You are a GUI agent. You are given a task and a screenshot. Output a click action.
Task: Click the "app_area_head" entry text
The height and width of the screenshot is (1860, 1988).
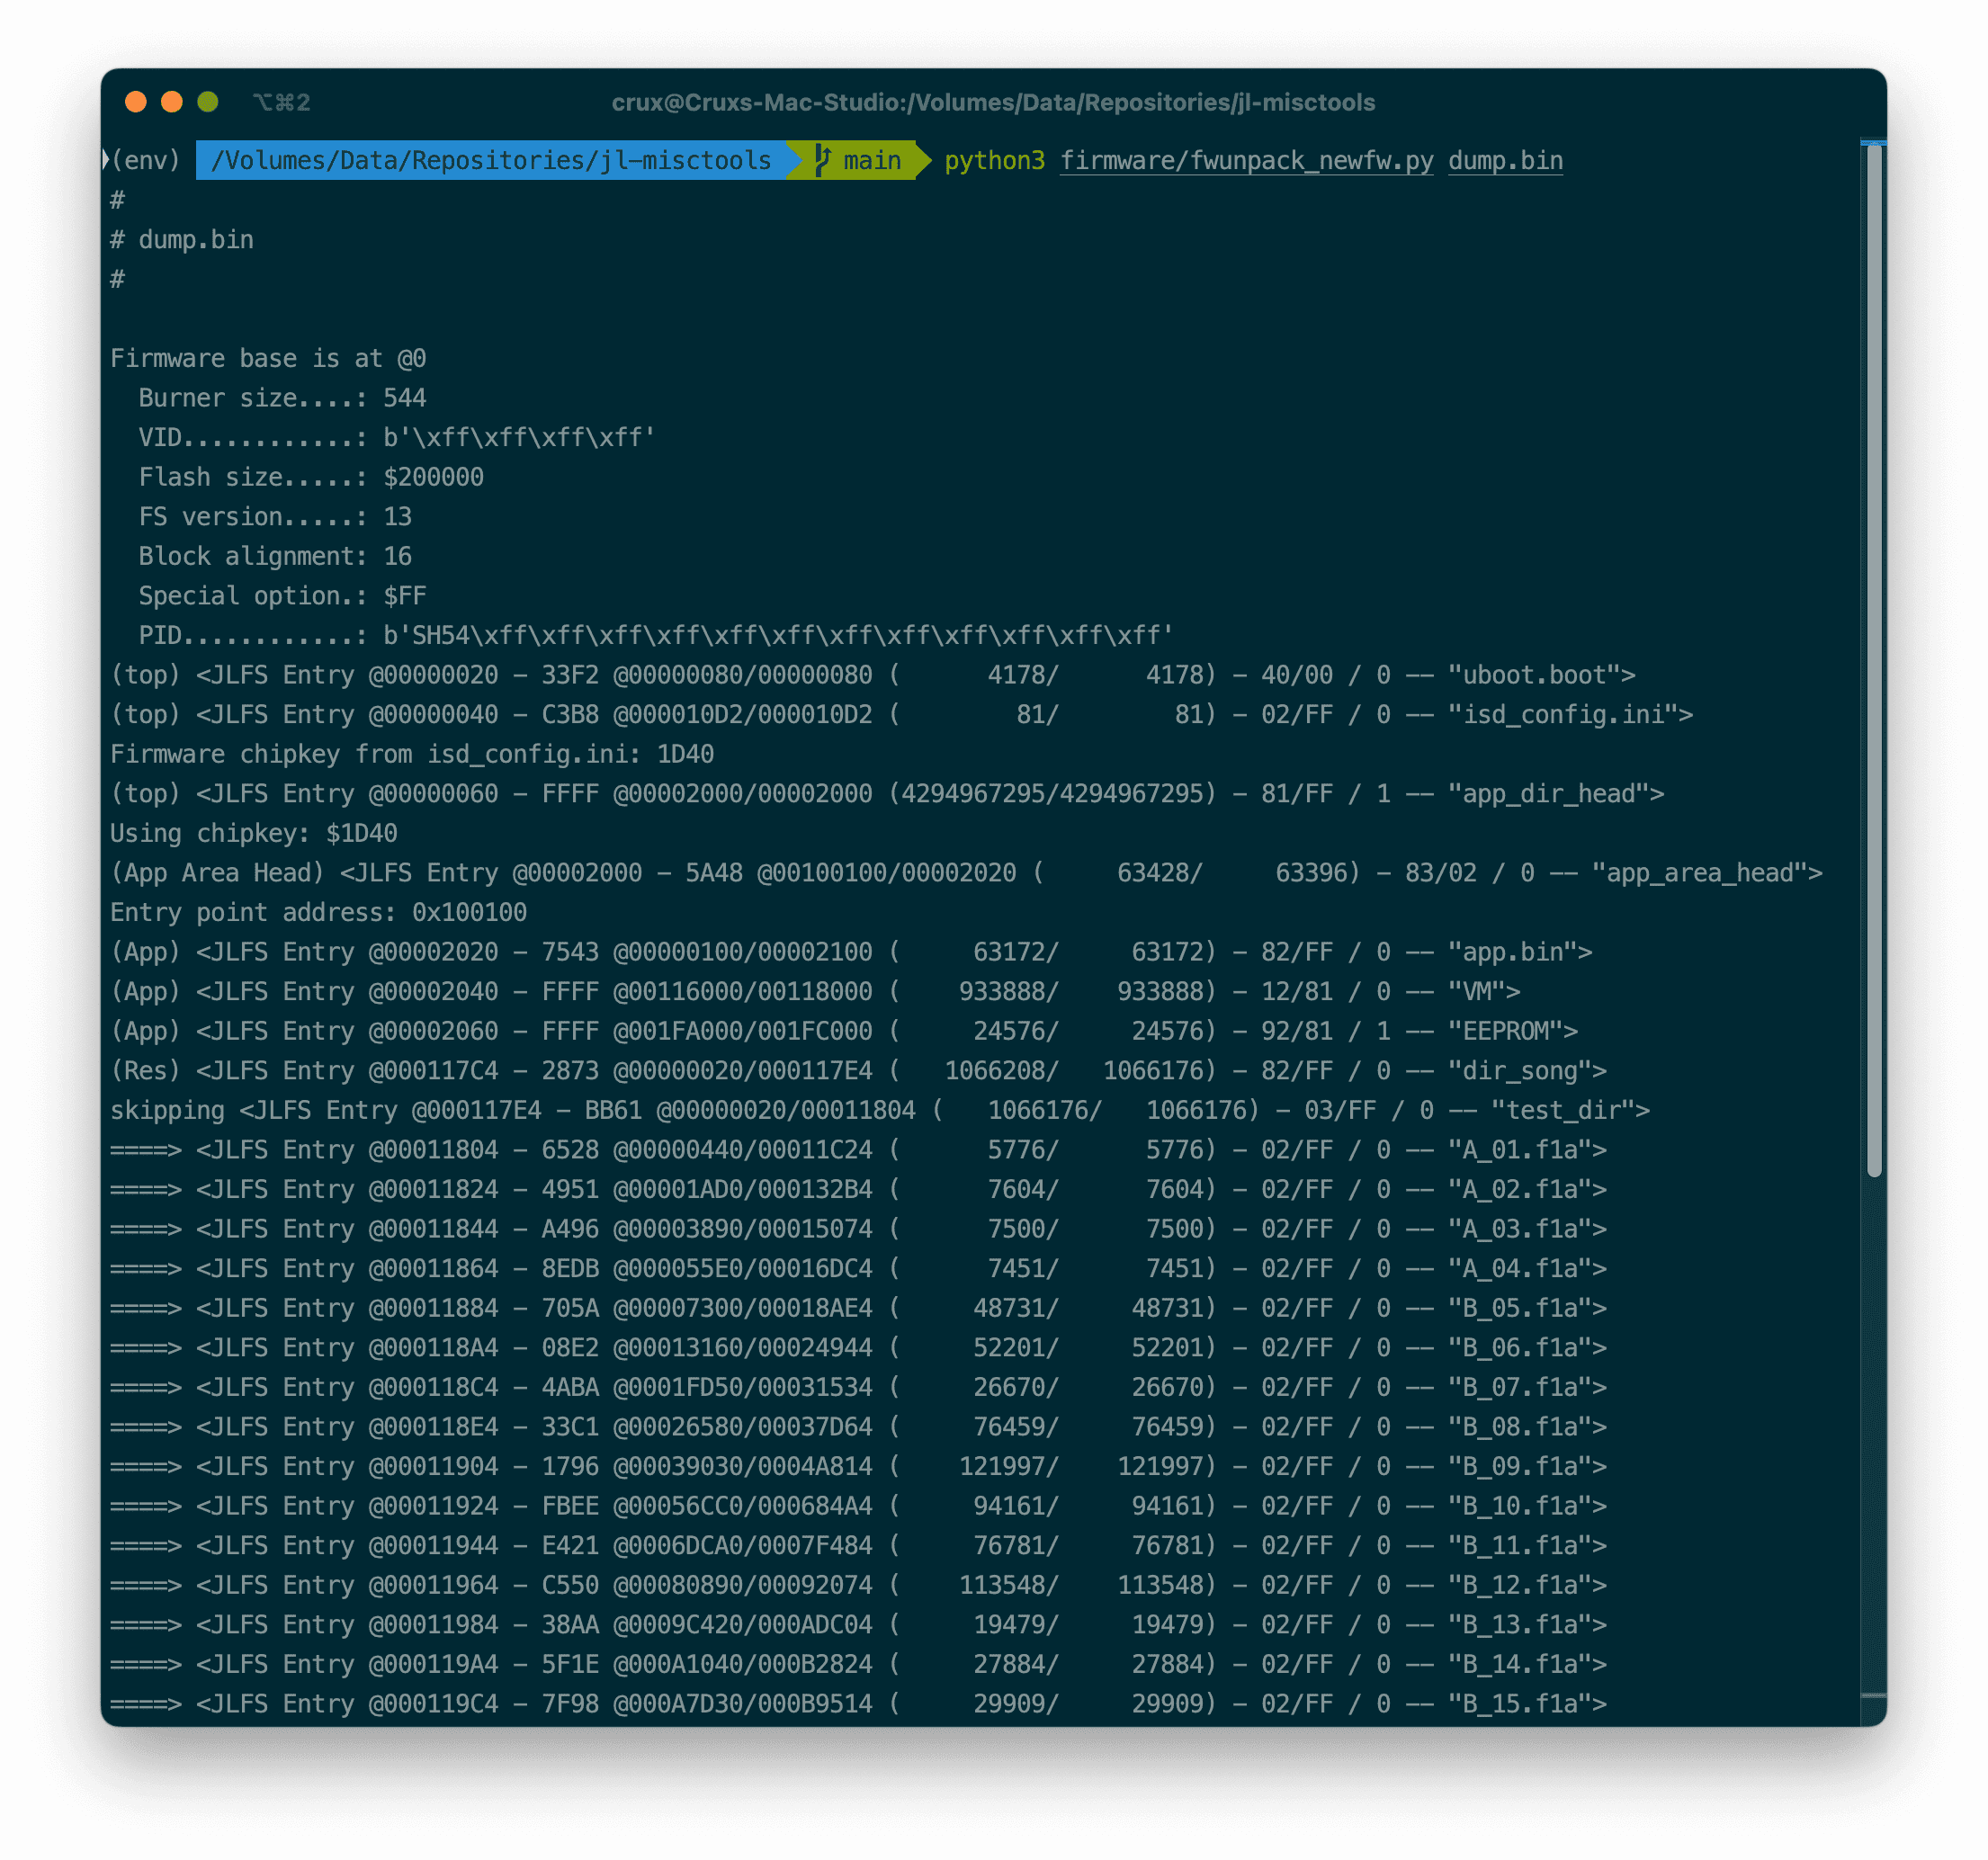coord(1706,873)
